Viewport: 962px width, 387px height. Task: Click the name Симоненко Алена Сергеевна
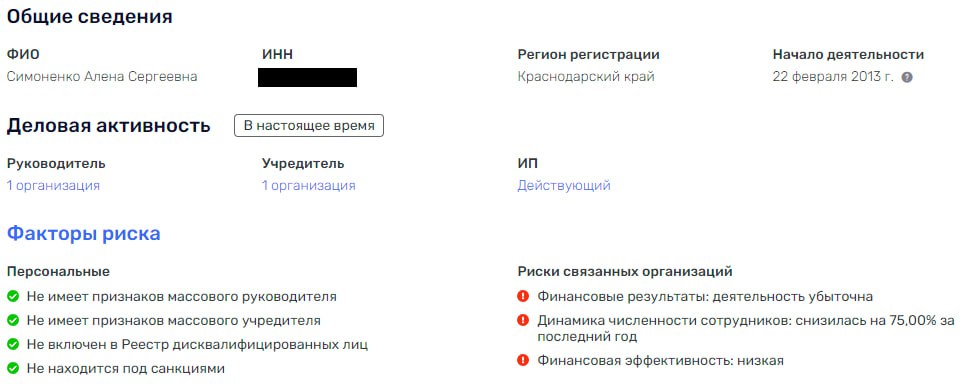click(x=102, y=77)
